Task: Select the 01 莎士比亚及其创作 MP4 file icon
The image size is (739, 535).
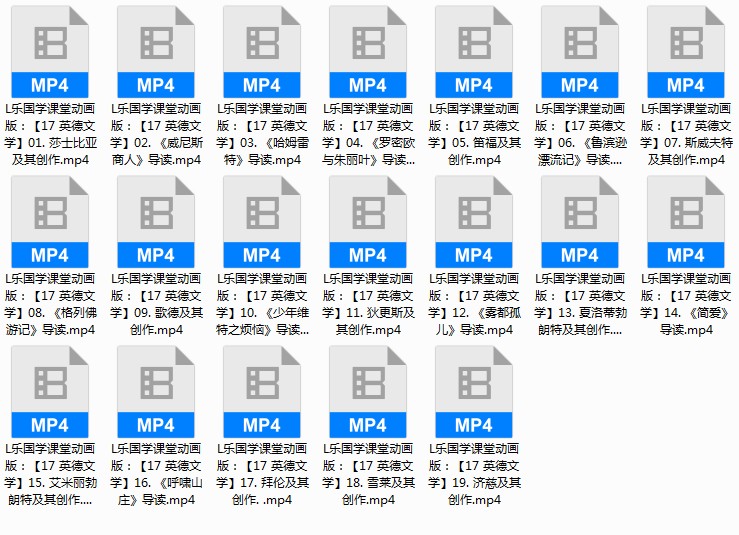Action: pos(50,52)
